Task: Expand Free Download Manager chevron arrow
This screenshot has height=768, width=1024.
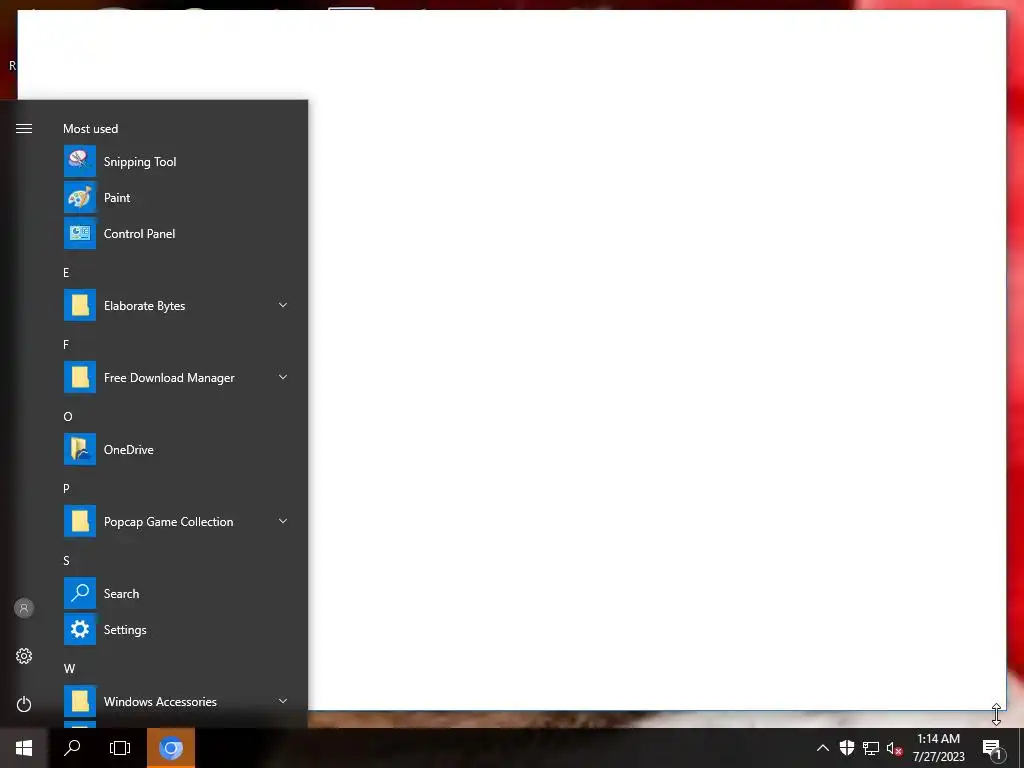Action: [x=283, y=377]
